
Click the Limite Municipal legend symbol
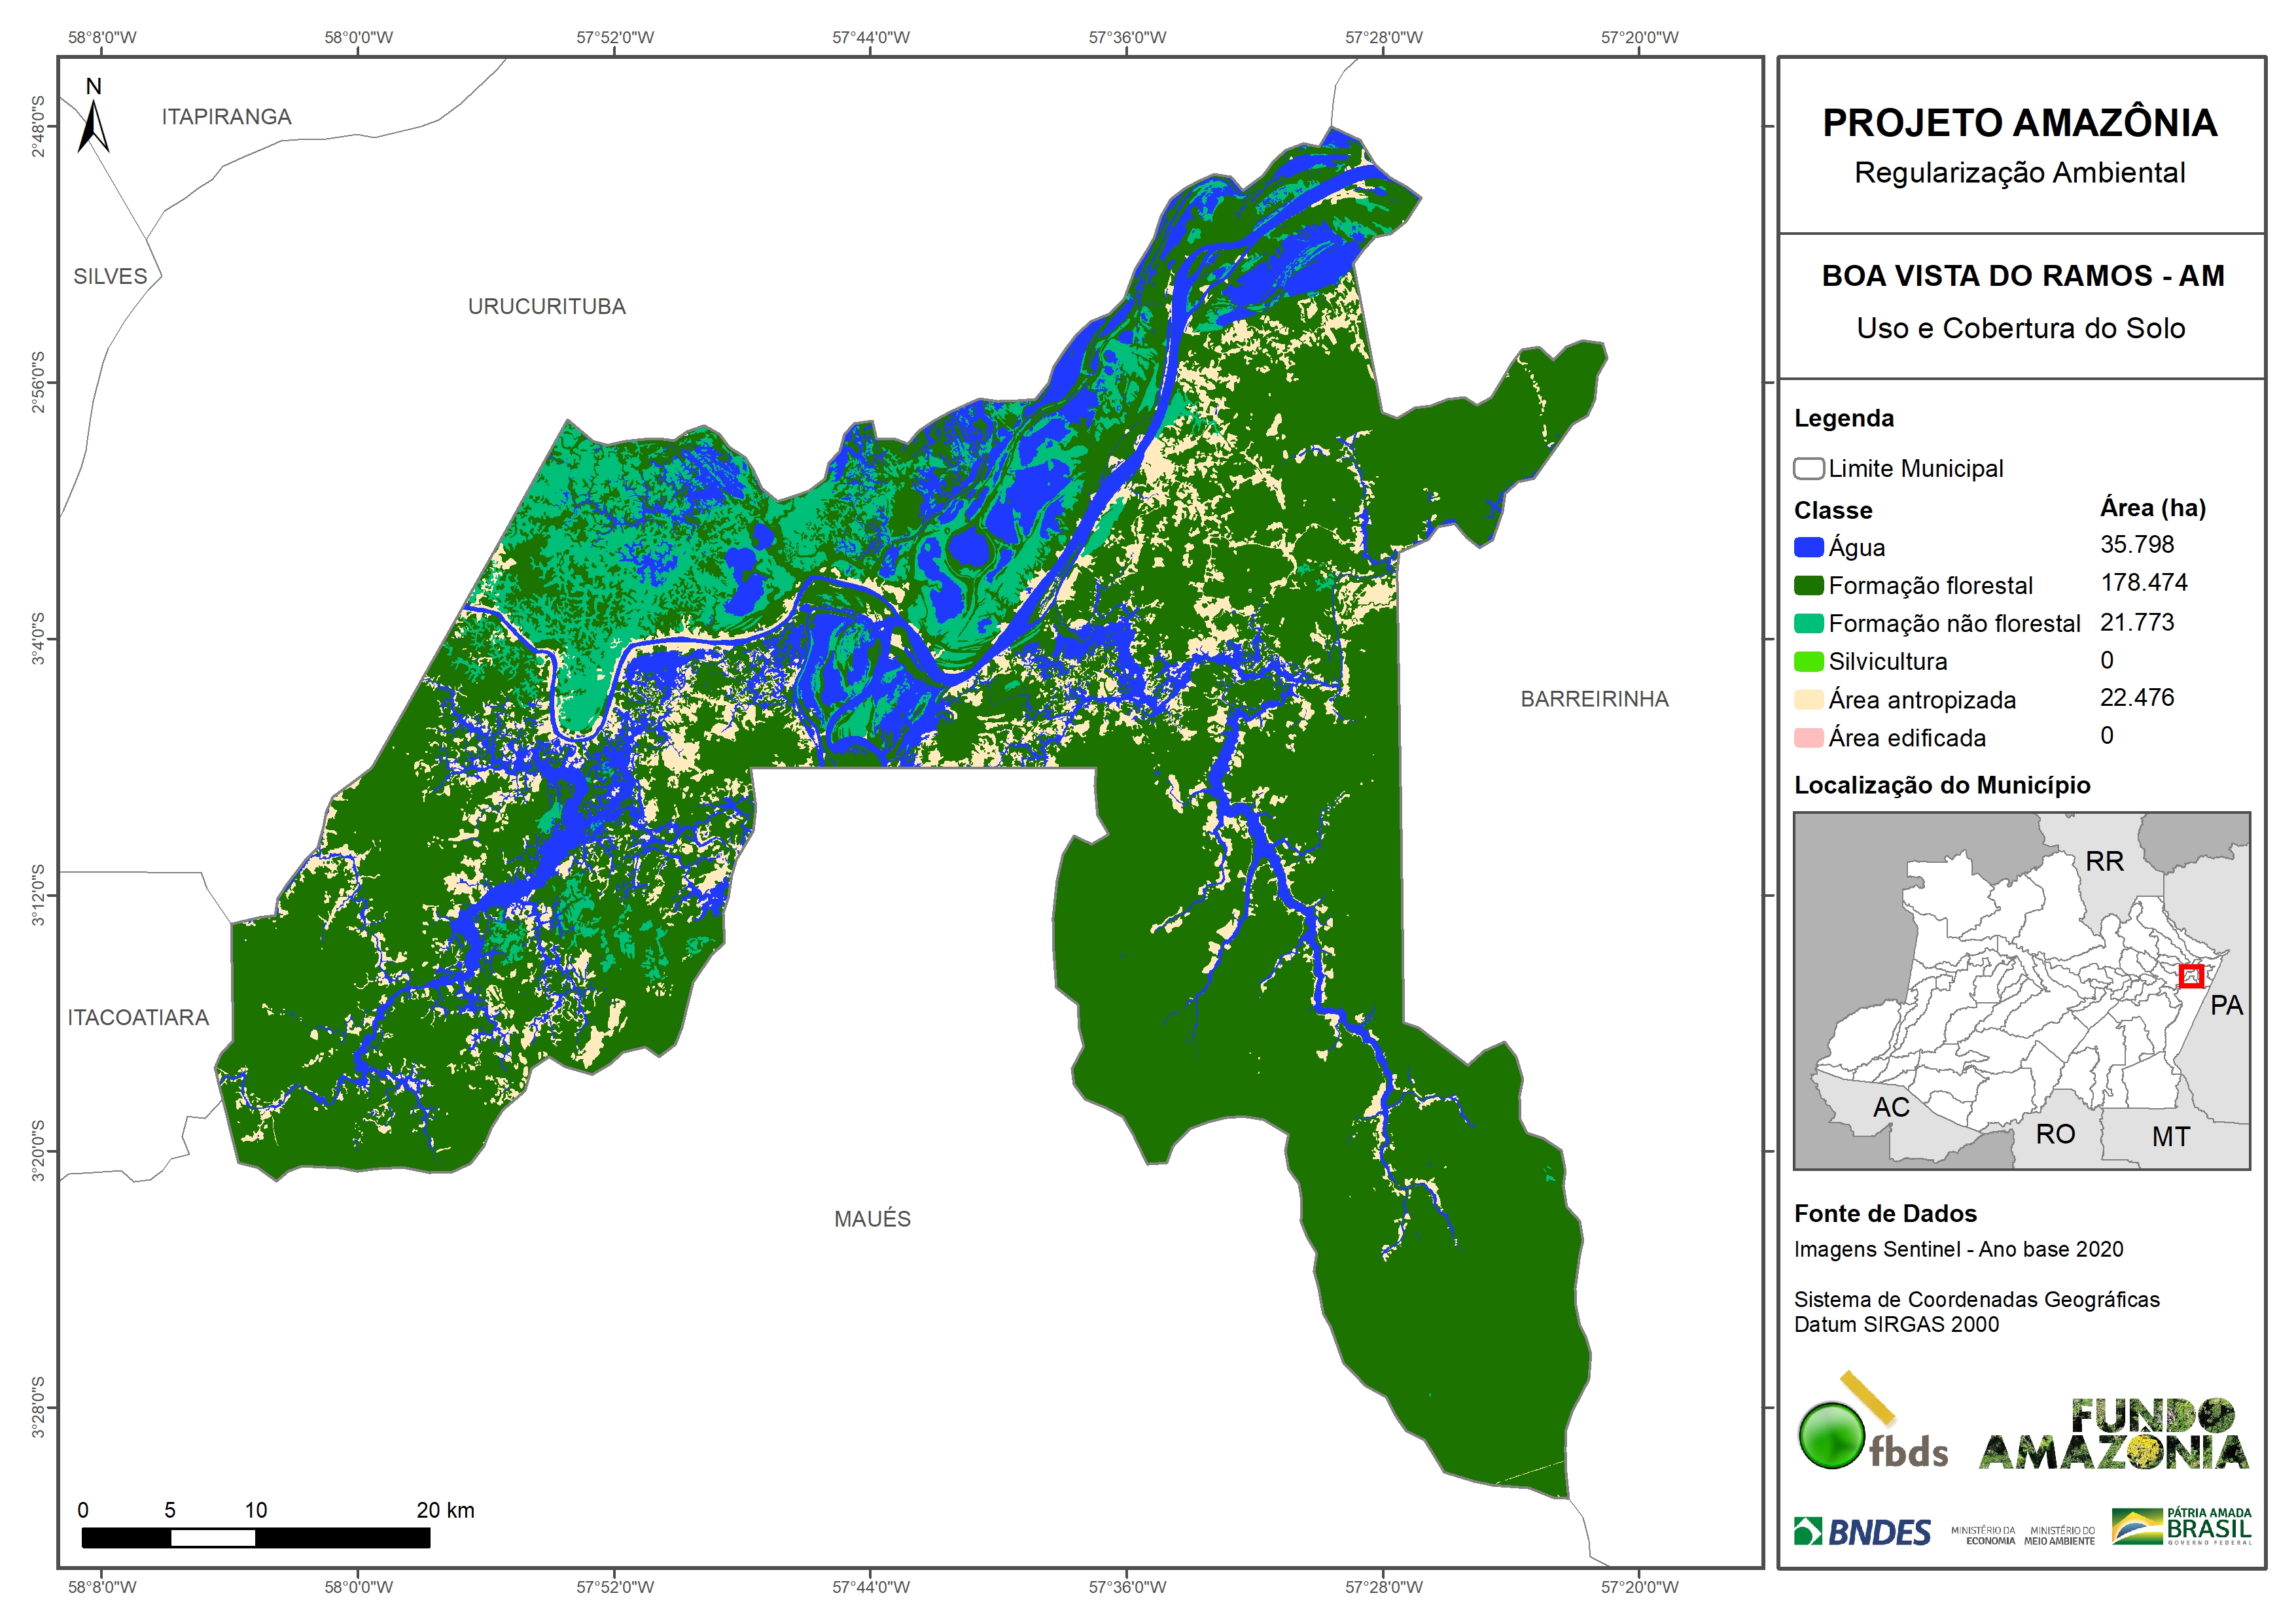pyautogui.click(x=1808, y=468)
